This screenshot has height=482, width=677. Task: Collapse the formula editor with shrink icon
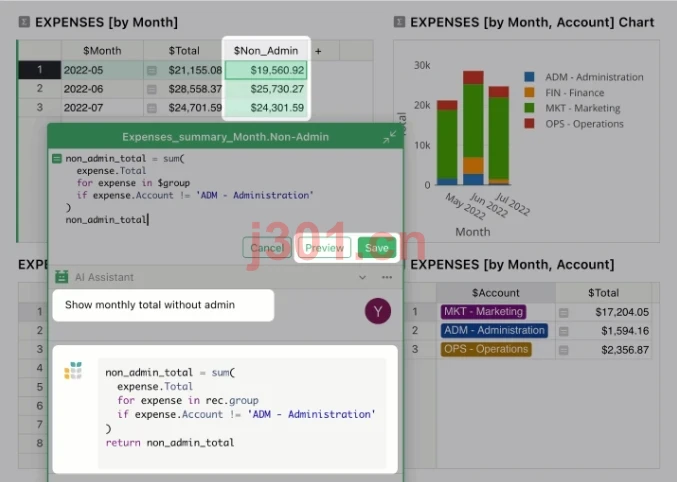click(389, 137)
